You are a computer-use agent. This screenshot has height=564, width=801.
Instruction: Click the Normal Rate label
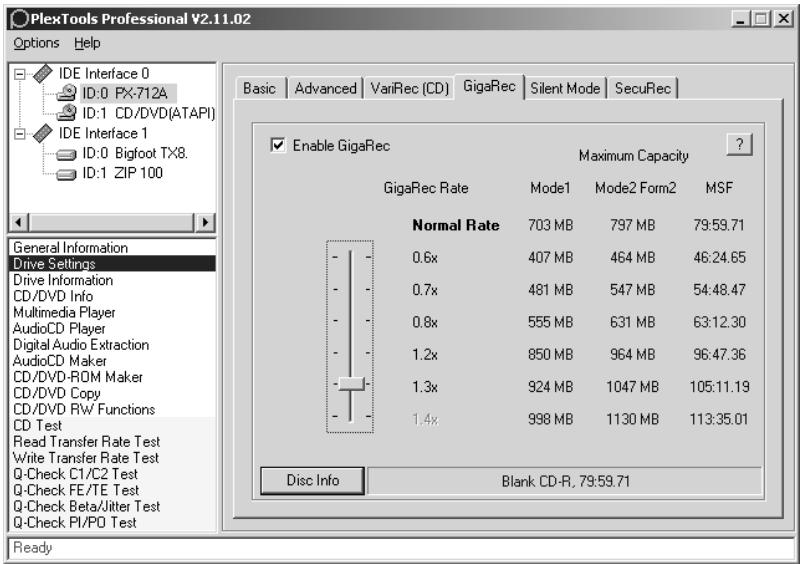456,225
